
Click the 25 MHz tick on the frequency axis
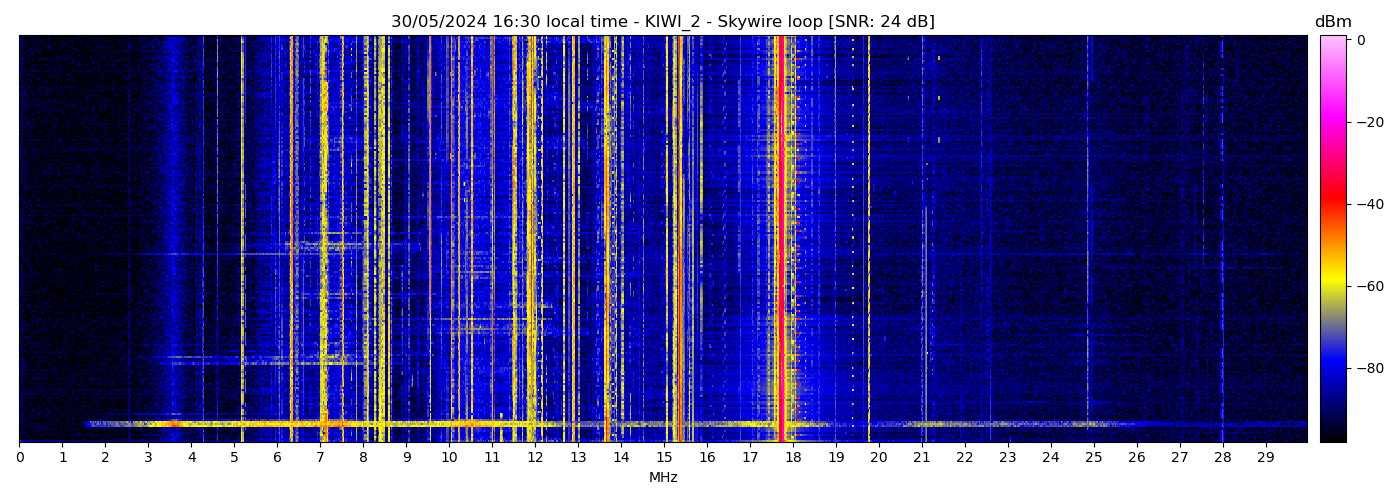1094,458
